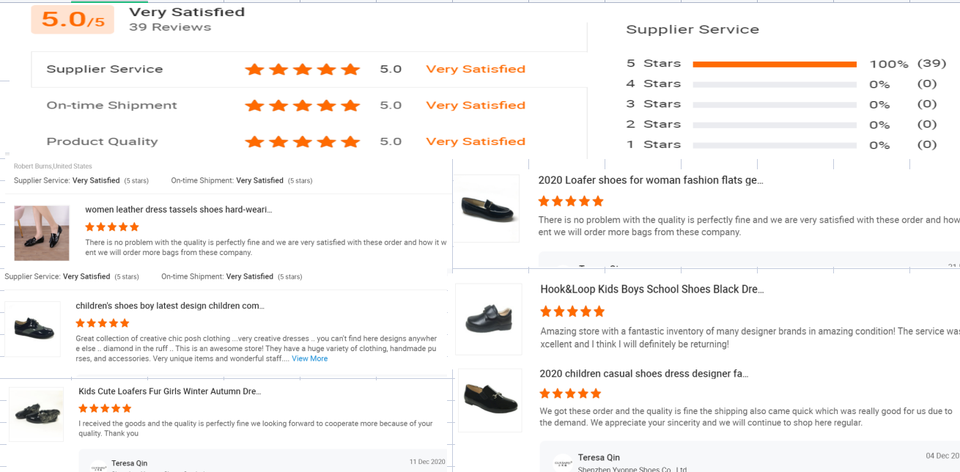Open "2020 children casual shoes dress" title link
The height and width of the screenshot is (472, 960).
point(643,374)
